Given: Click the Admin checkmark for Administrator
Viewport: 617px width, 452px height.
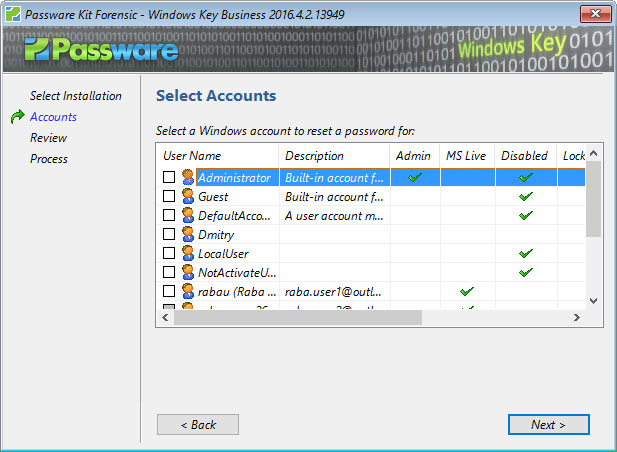Looking at the screenshot, I should (415, 177).
